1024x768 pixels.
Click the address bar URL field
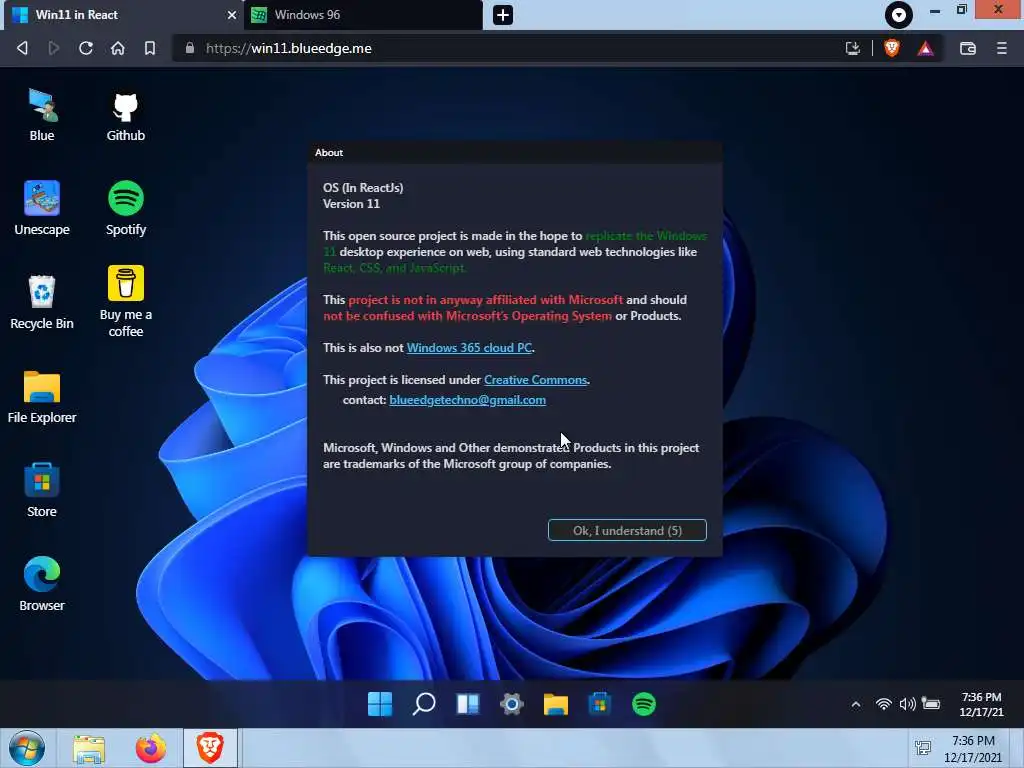tap(509, 48)
